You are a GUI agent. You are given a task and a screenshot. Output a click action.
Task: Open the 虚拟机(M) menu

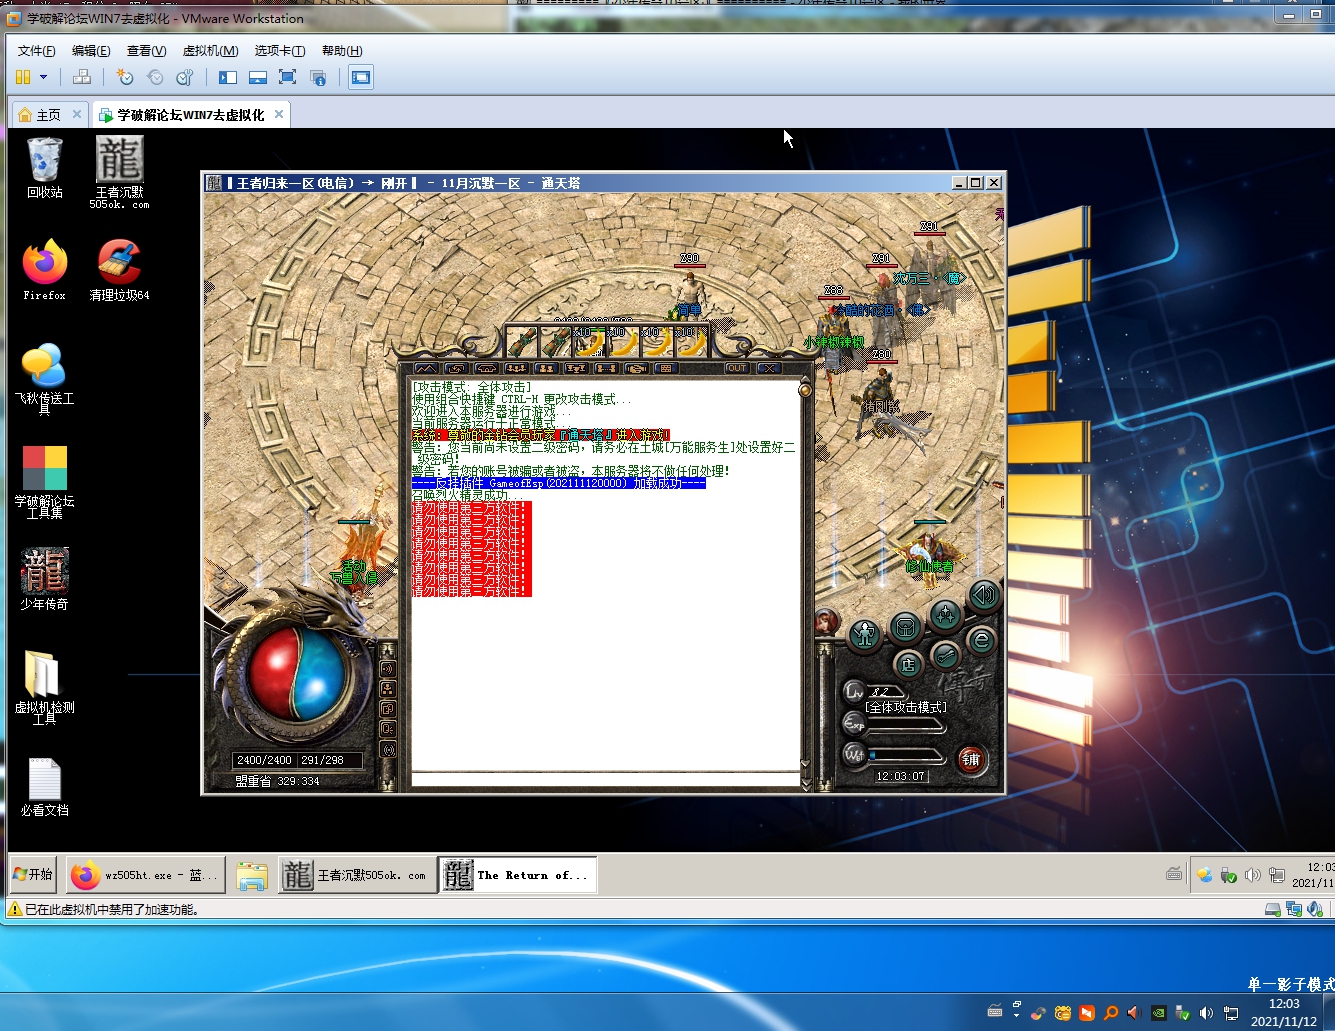[x=210, y=51]
